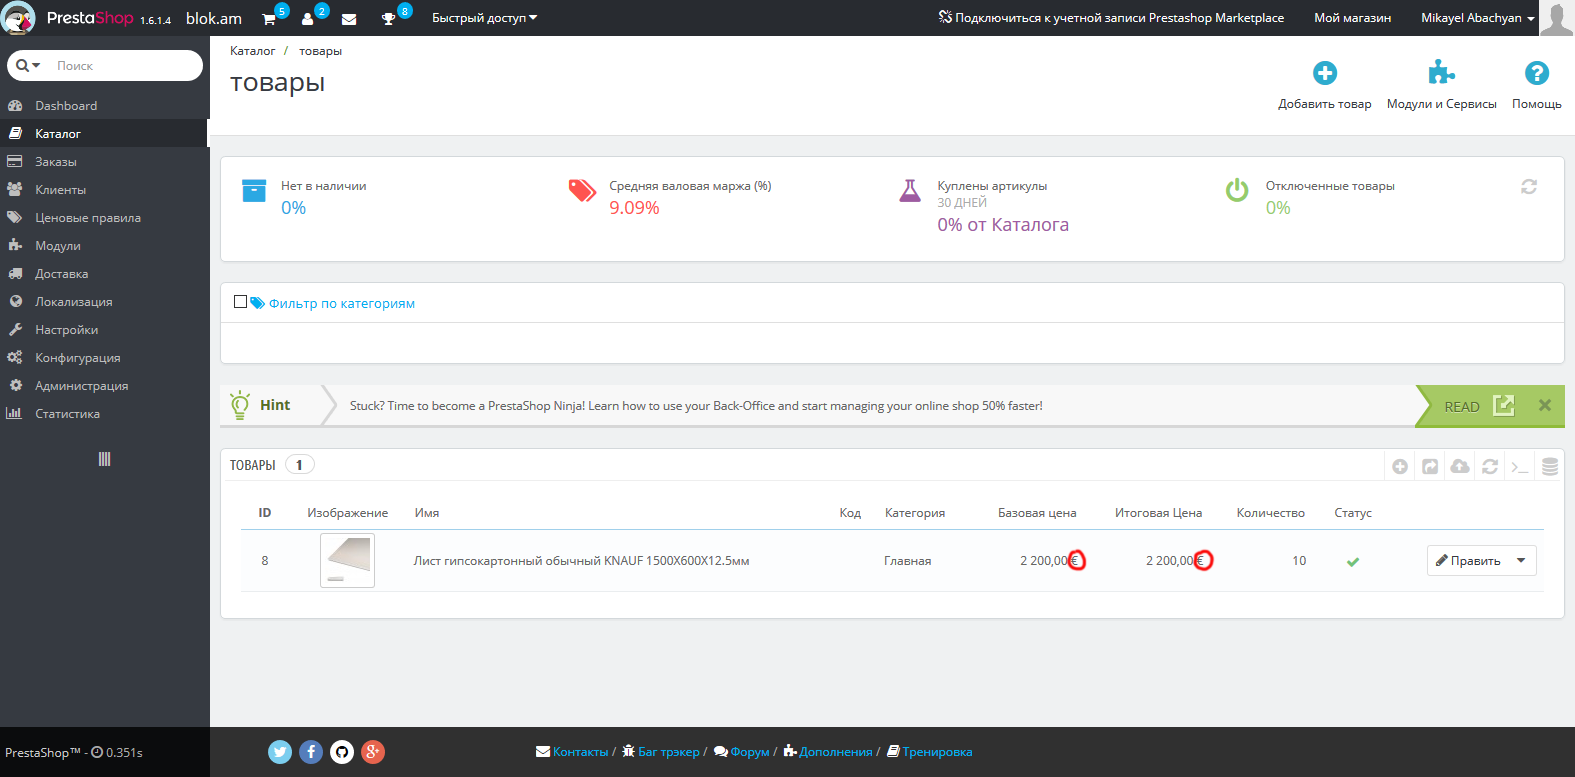
Task: Open PrestaShop Twitter page
Action: tap(280, 752)
